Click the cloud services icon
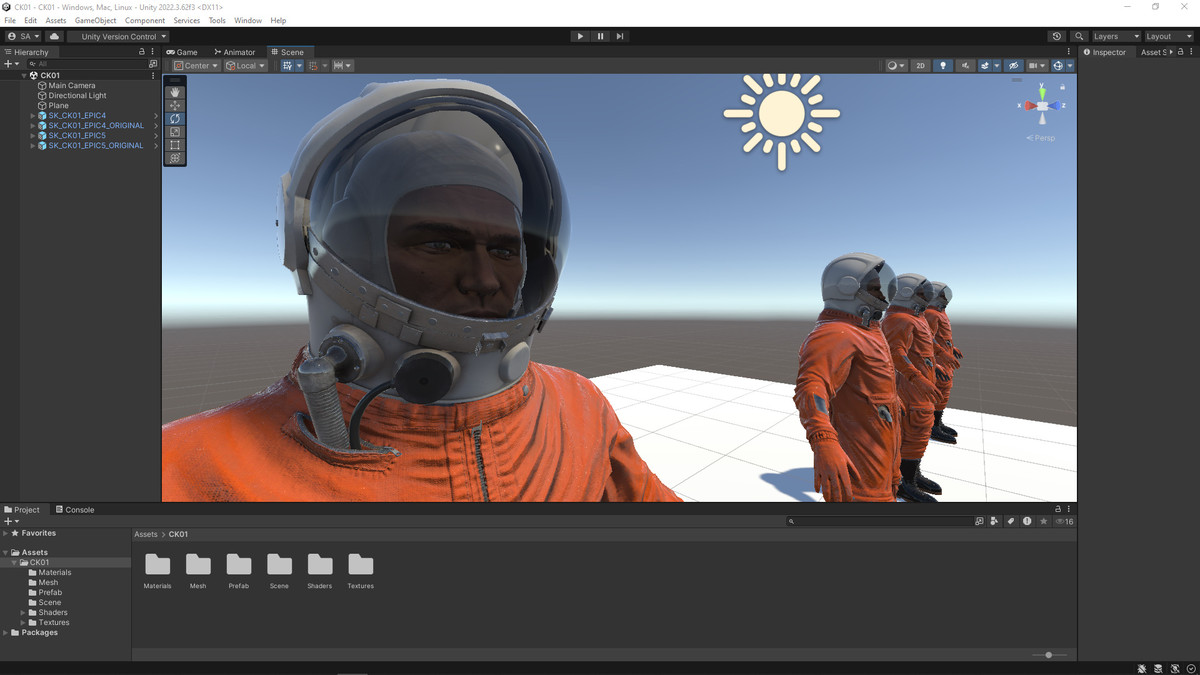This screenshot has width=1200, height=675. pos(55,36)
